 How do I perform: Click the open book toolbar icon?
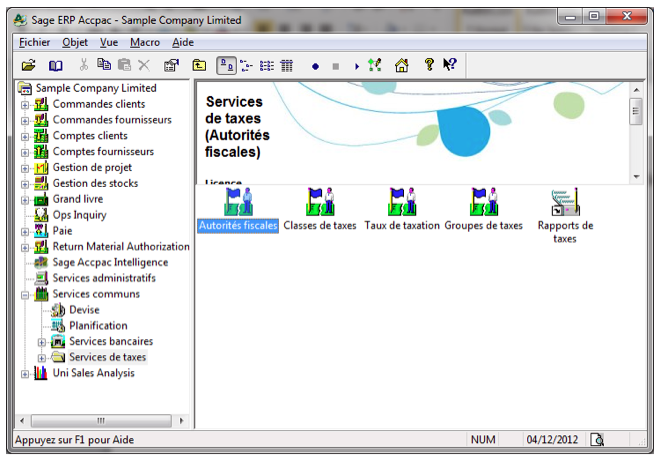pyautogui.click(x=56, y=65)
